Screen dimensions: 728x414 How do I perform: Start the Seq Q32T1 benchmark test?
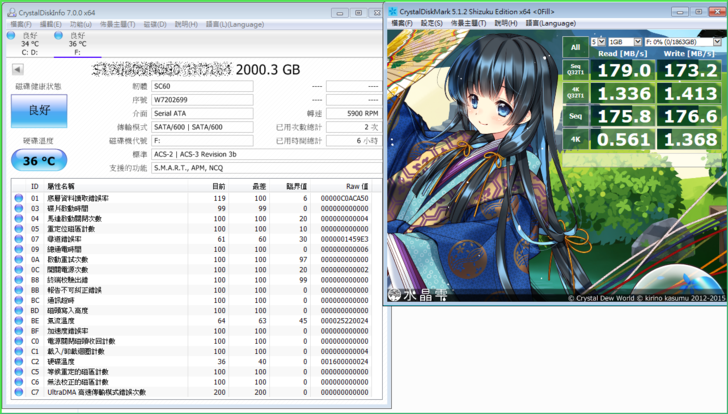tap(575, 70)
